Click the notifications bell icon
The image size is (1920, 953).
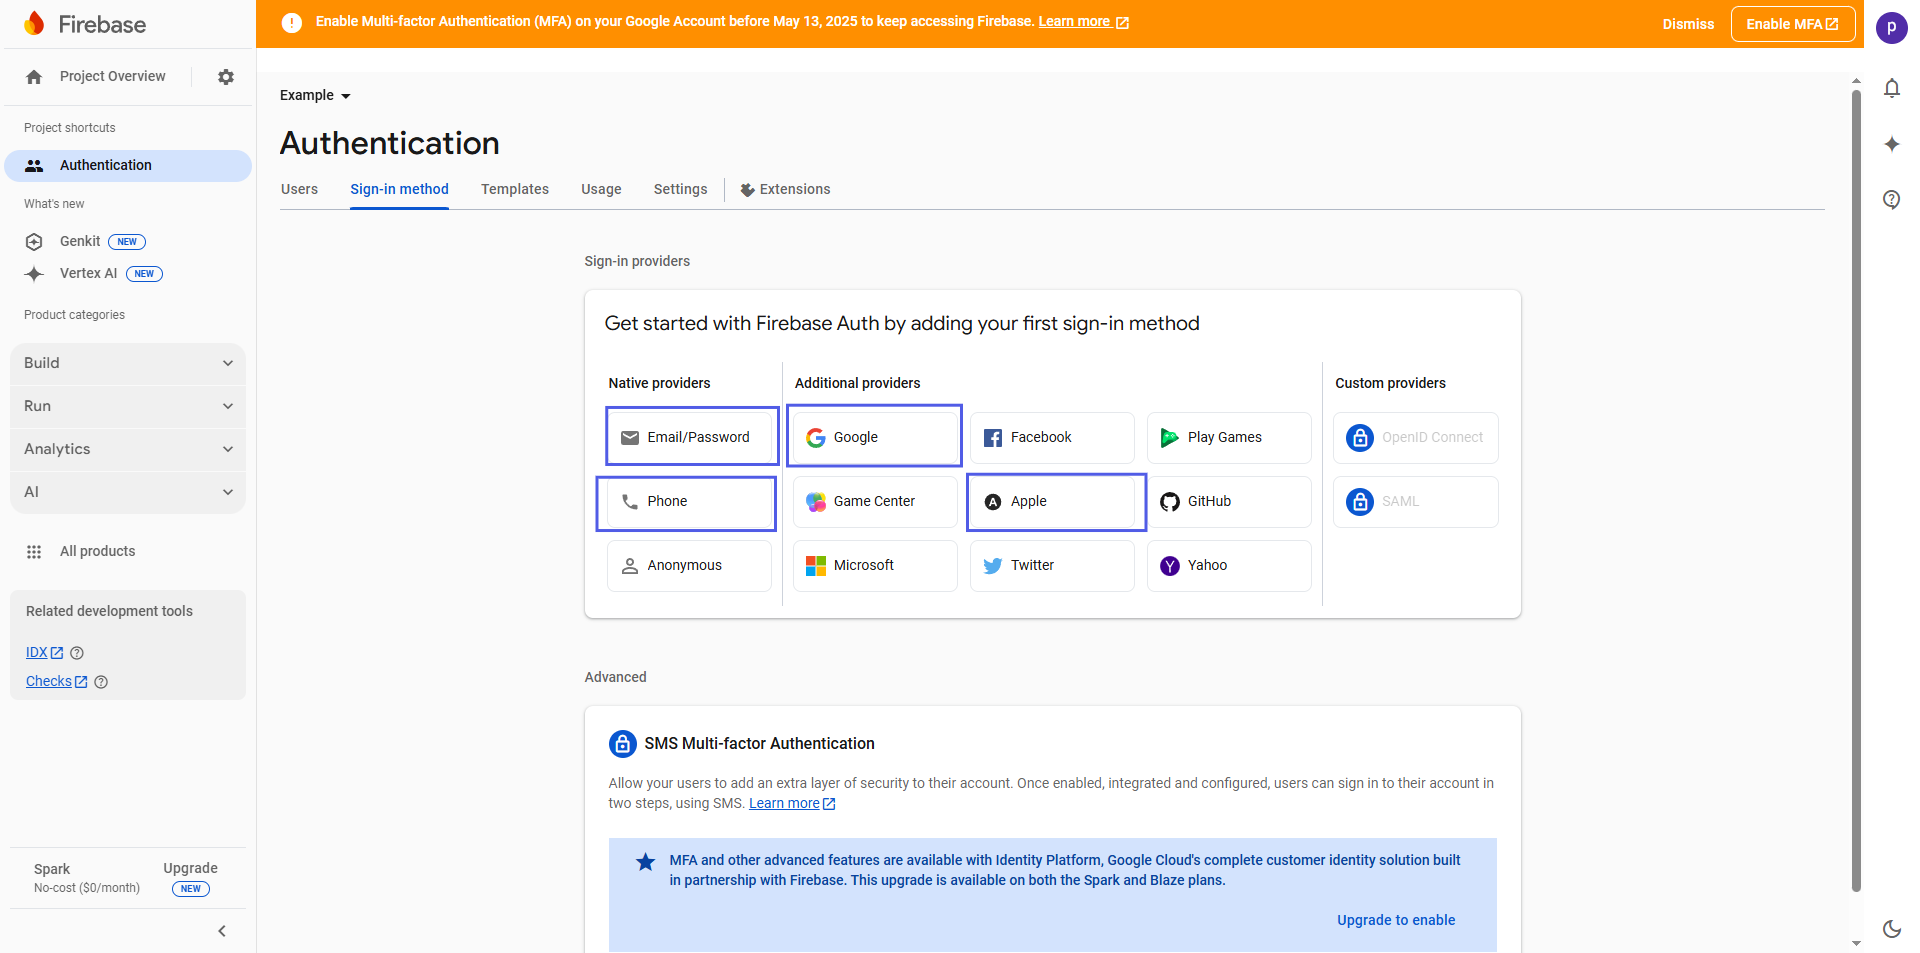click(x=1891, y=88)
